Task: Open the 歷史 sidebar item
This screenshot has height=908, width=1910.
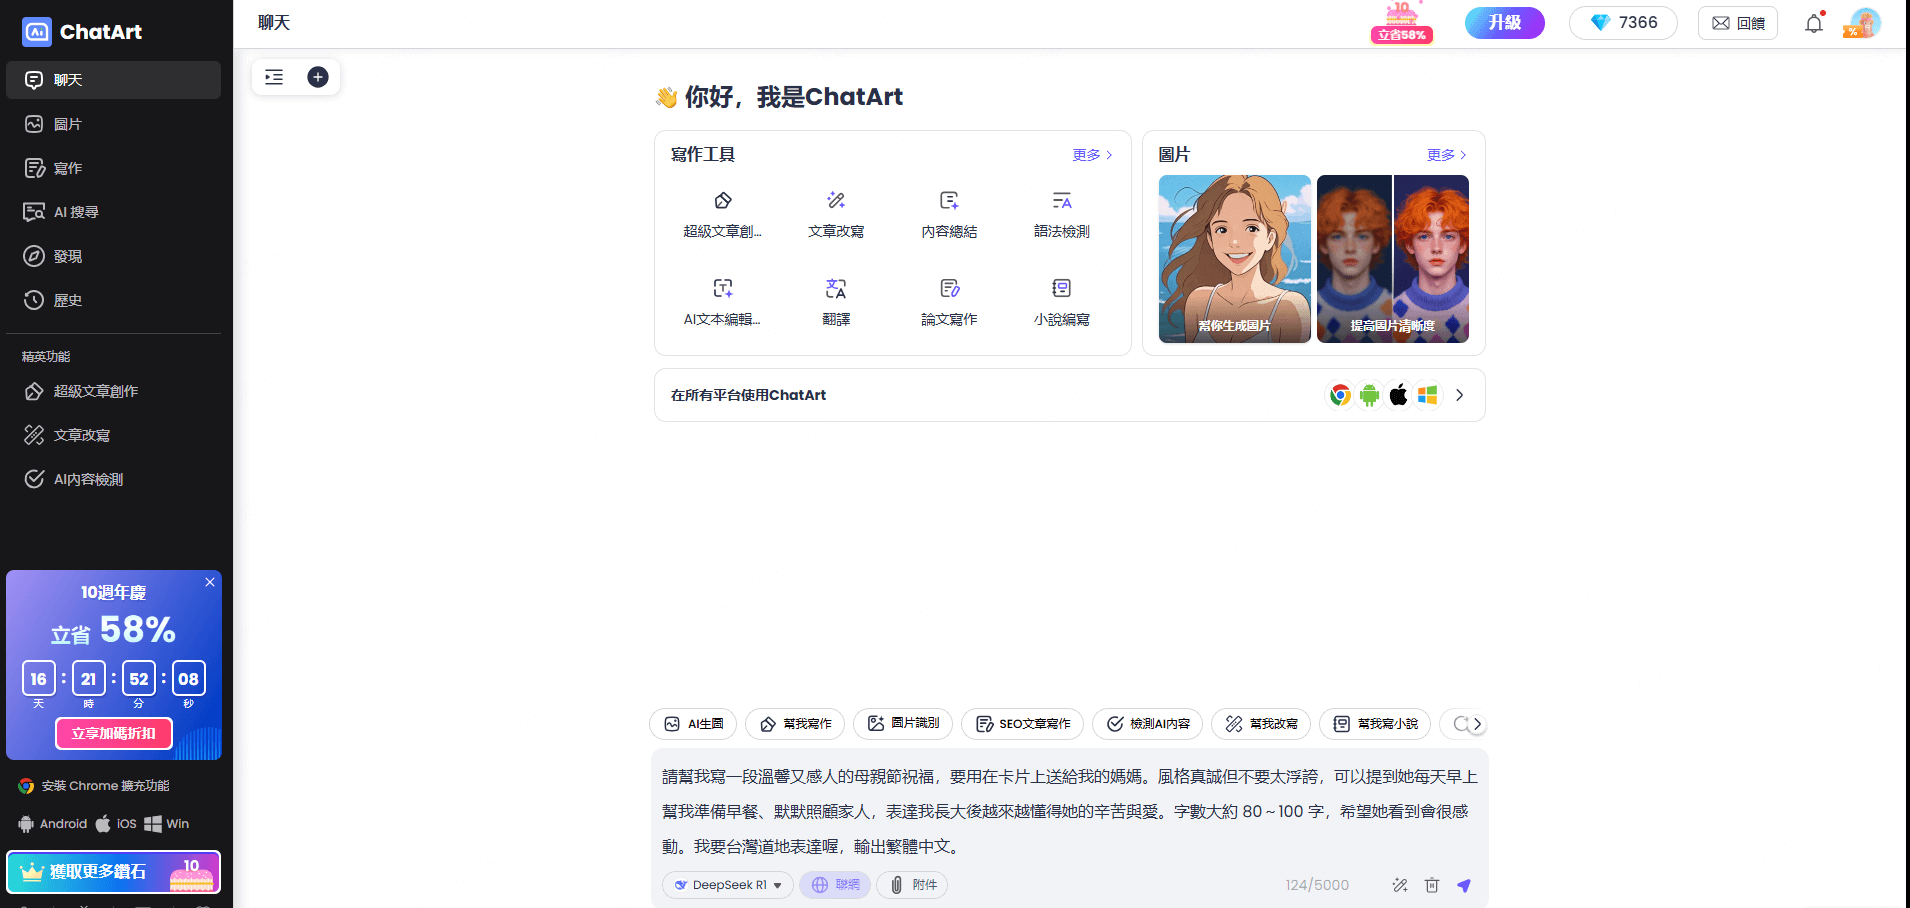Action: coord(113,300)
